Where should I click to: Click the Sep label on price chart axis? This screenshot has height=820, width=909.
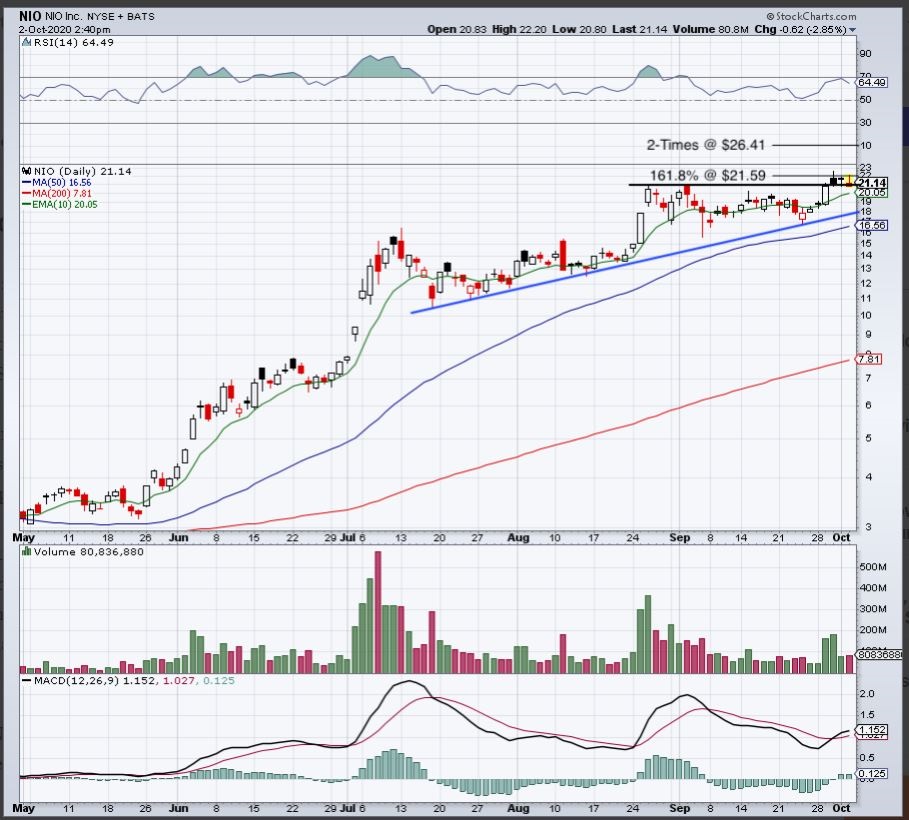click(679, 538)
